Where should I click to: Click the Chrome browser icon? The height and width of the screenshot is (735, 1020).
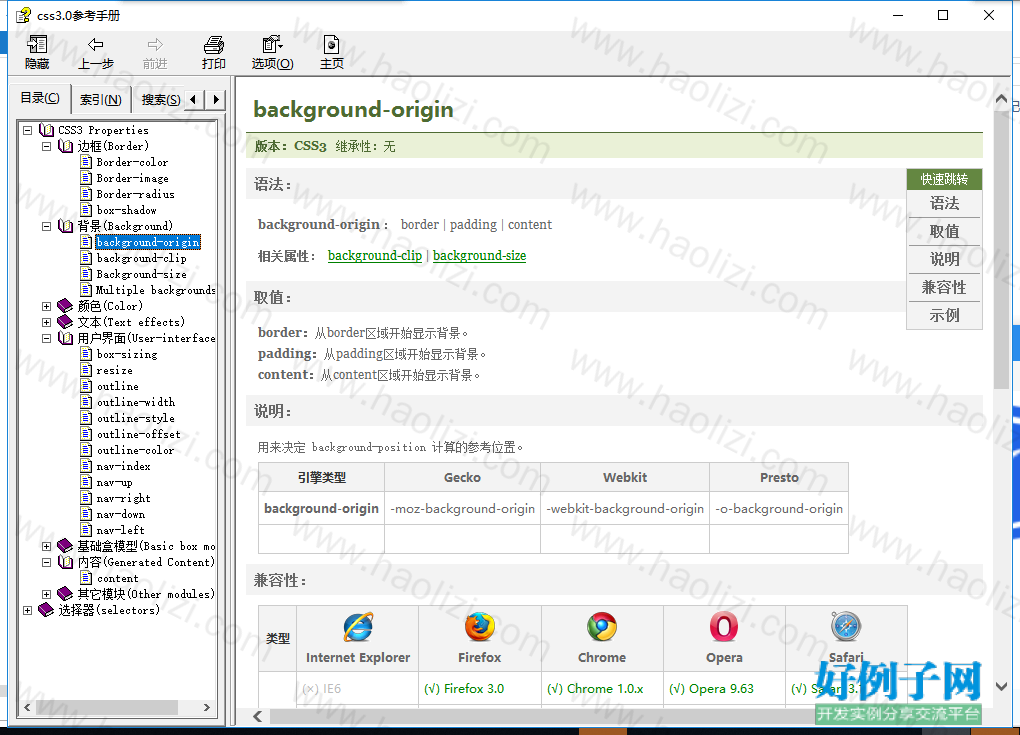pos(602,627)
